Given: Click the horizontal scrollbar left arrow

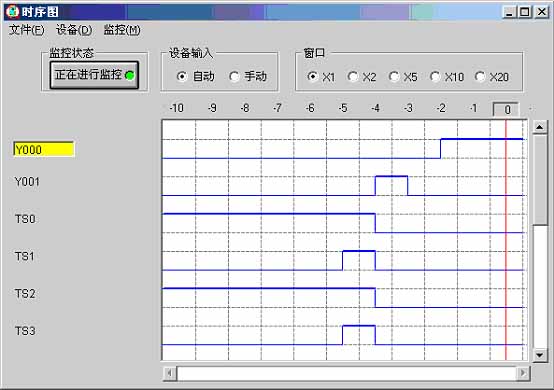Looking at the screenshot, I should (x=170, y=373).
